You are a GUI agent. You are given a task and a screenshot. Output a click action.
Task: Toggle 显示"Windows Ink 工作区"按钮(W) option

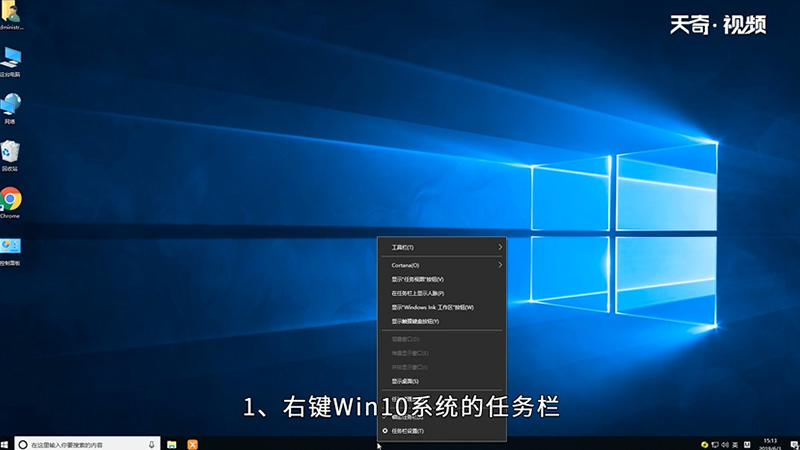coord(442,307)
